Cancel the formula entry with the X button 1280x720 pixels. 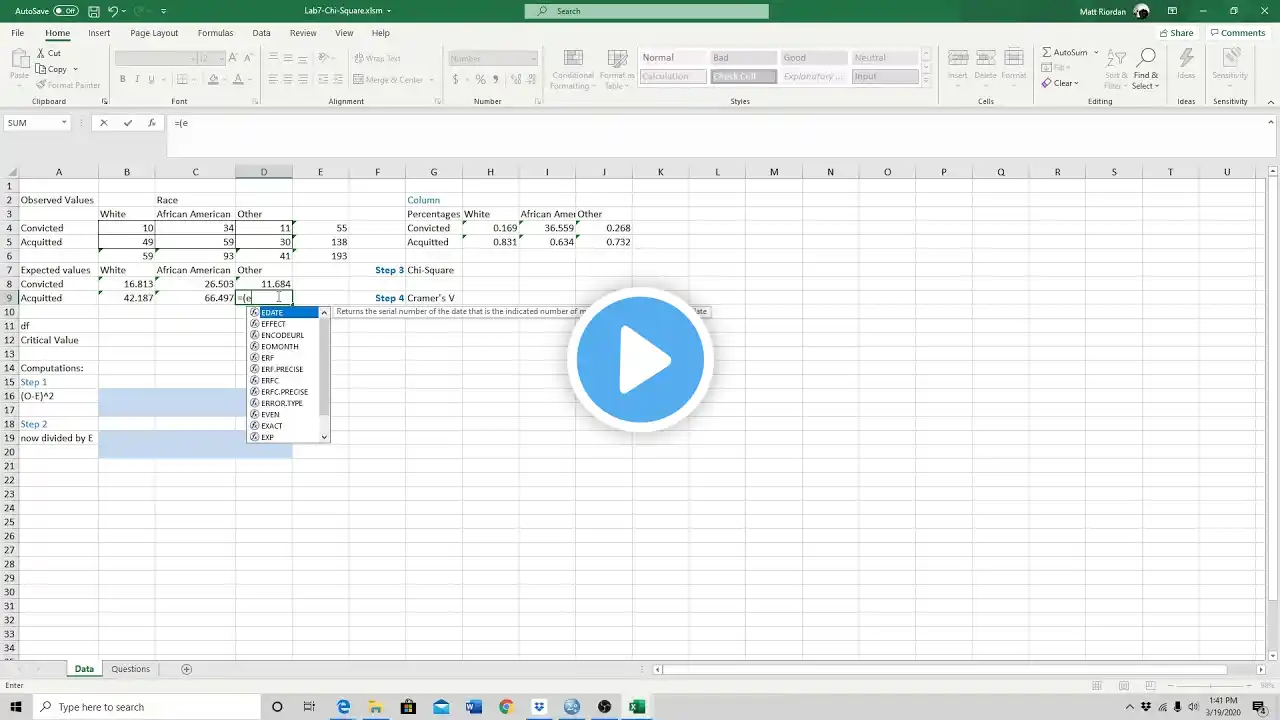click(x=103, y=123)
